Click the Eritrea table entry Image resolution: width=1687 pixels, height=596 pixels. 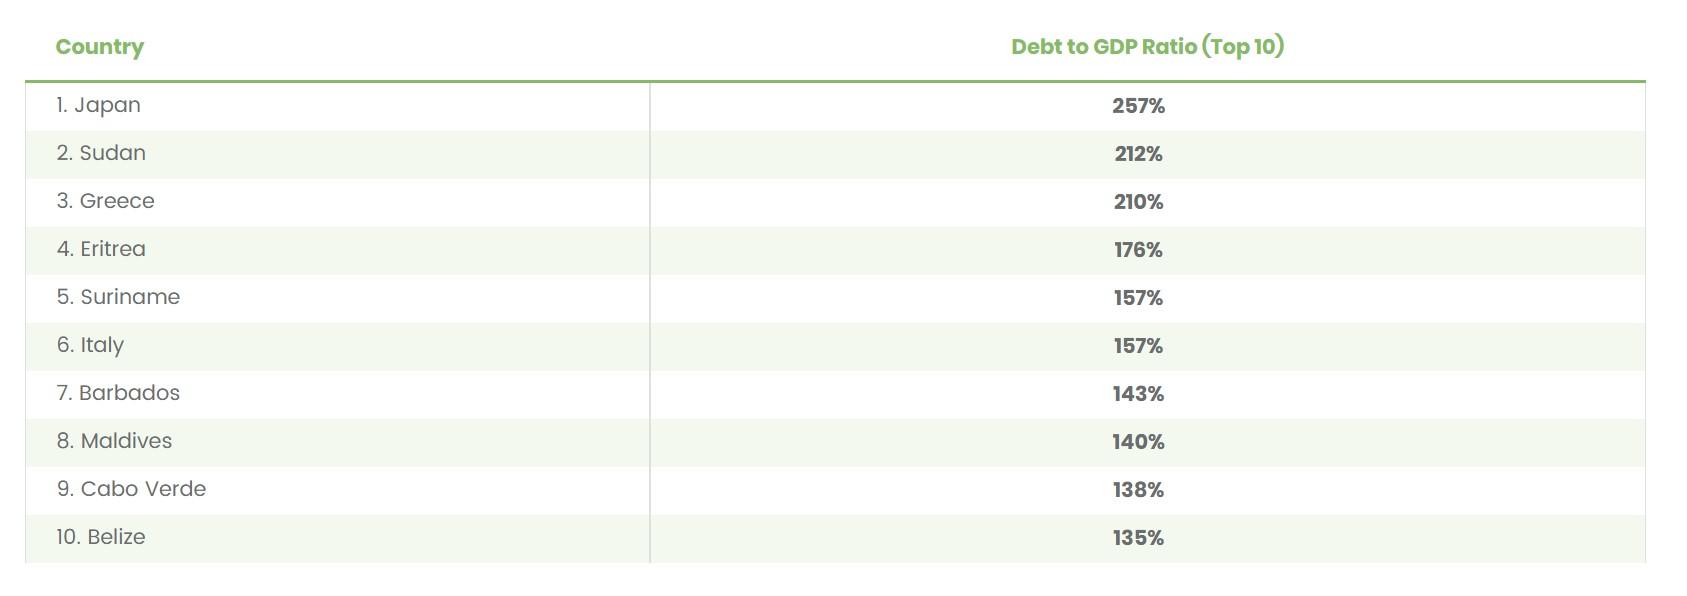(101, 249)
